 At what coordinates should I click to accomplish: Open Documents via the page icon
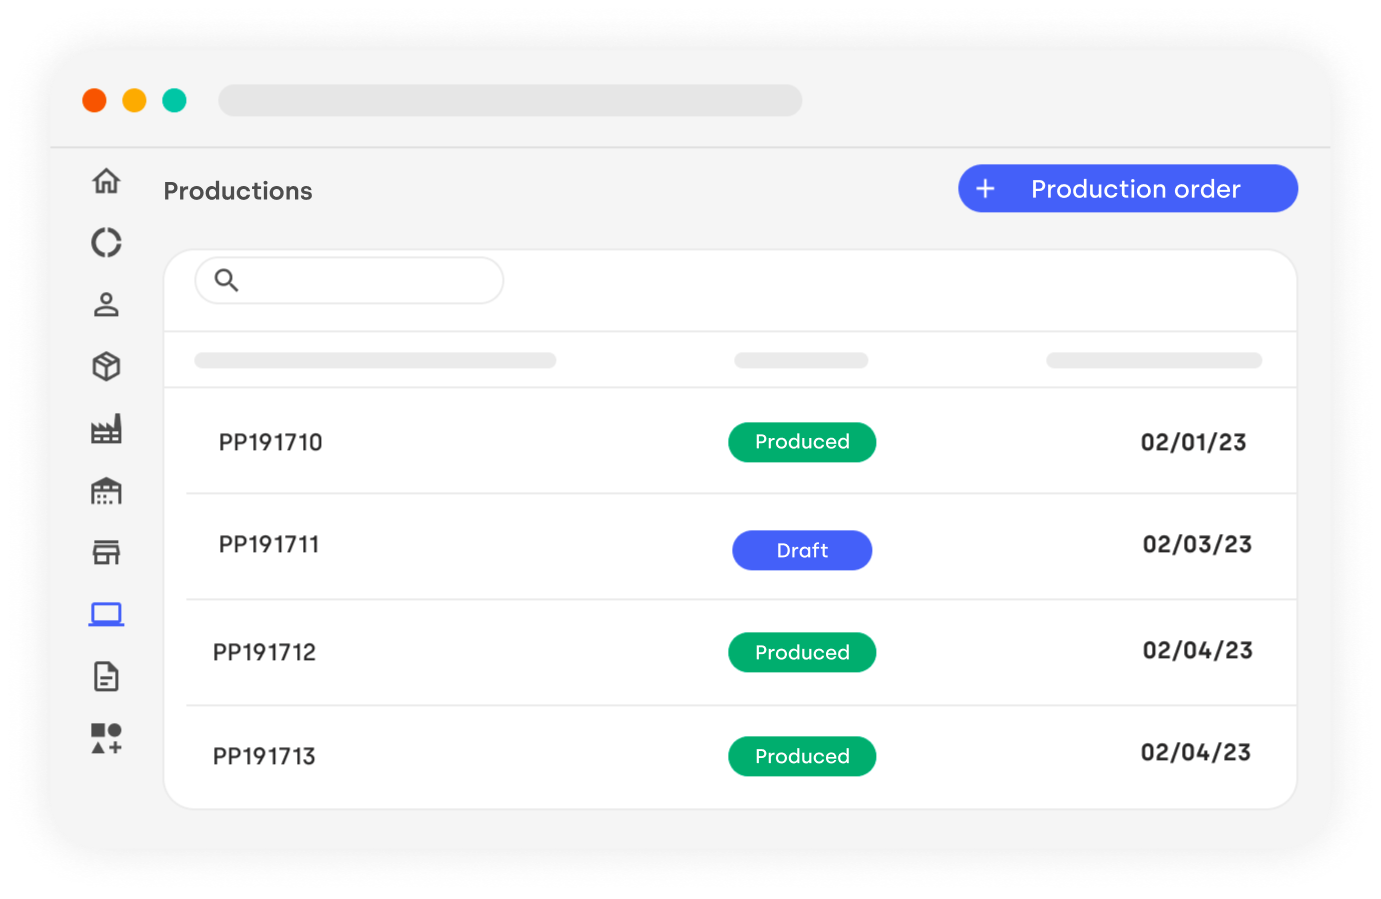[x=107, y=676]
